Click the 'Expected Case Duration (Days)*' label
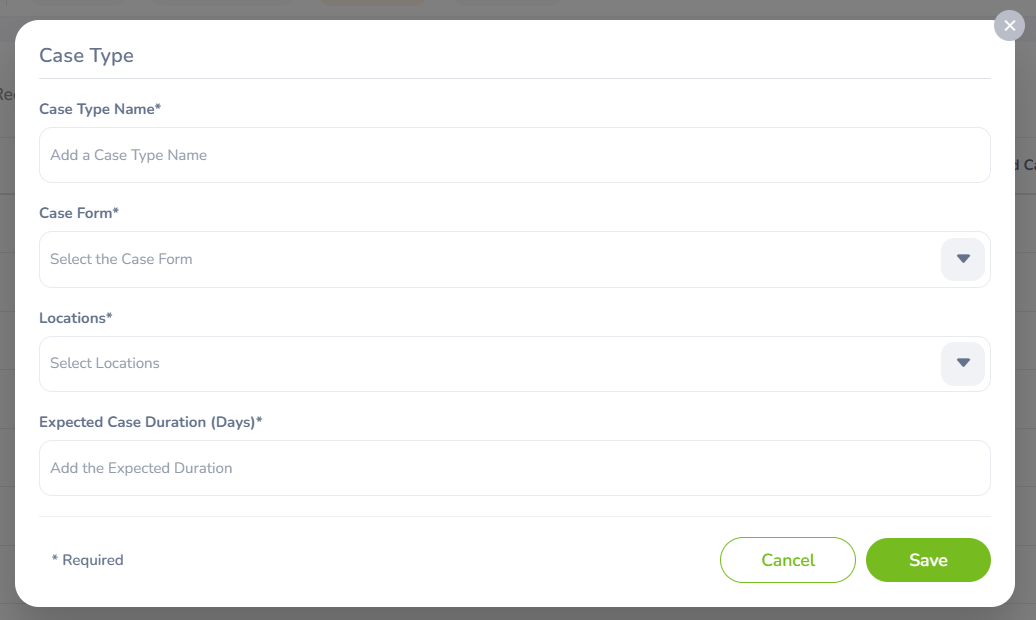 click(x=150, y=422)
